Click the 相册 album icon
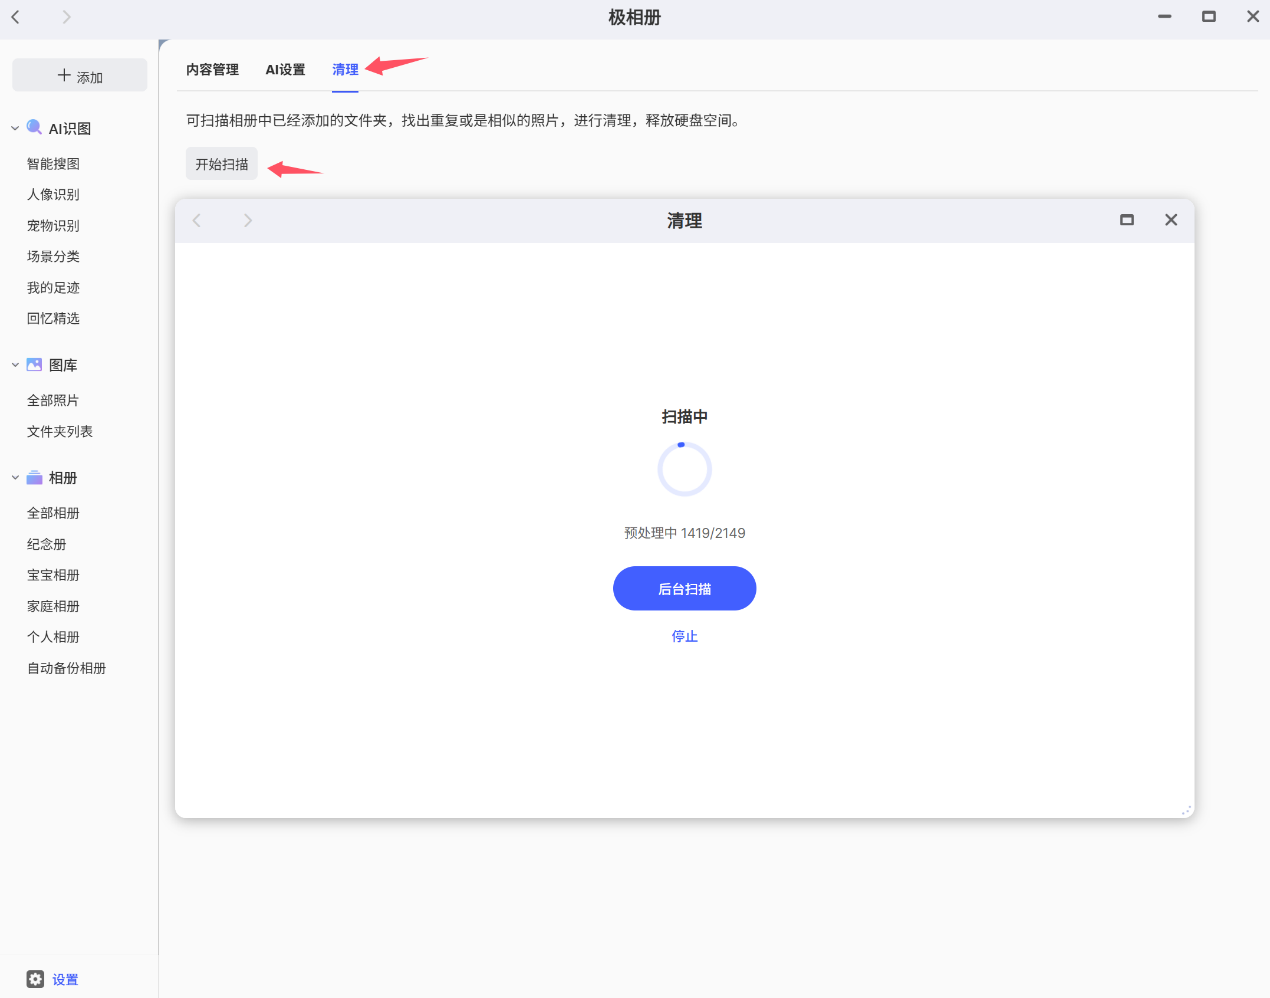1270x998 pixels. [34, 478]
